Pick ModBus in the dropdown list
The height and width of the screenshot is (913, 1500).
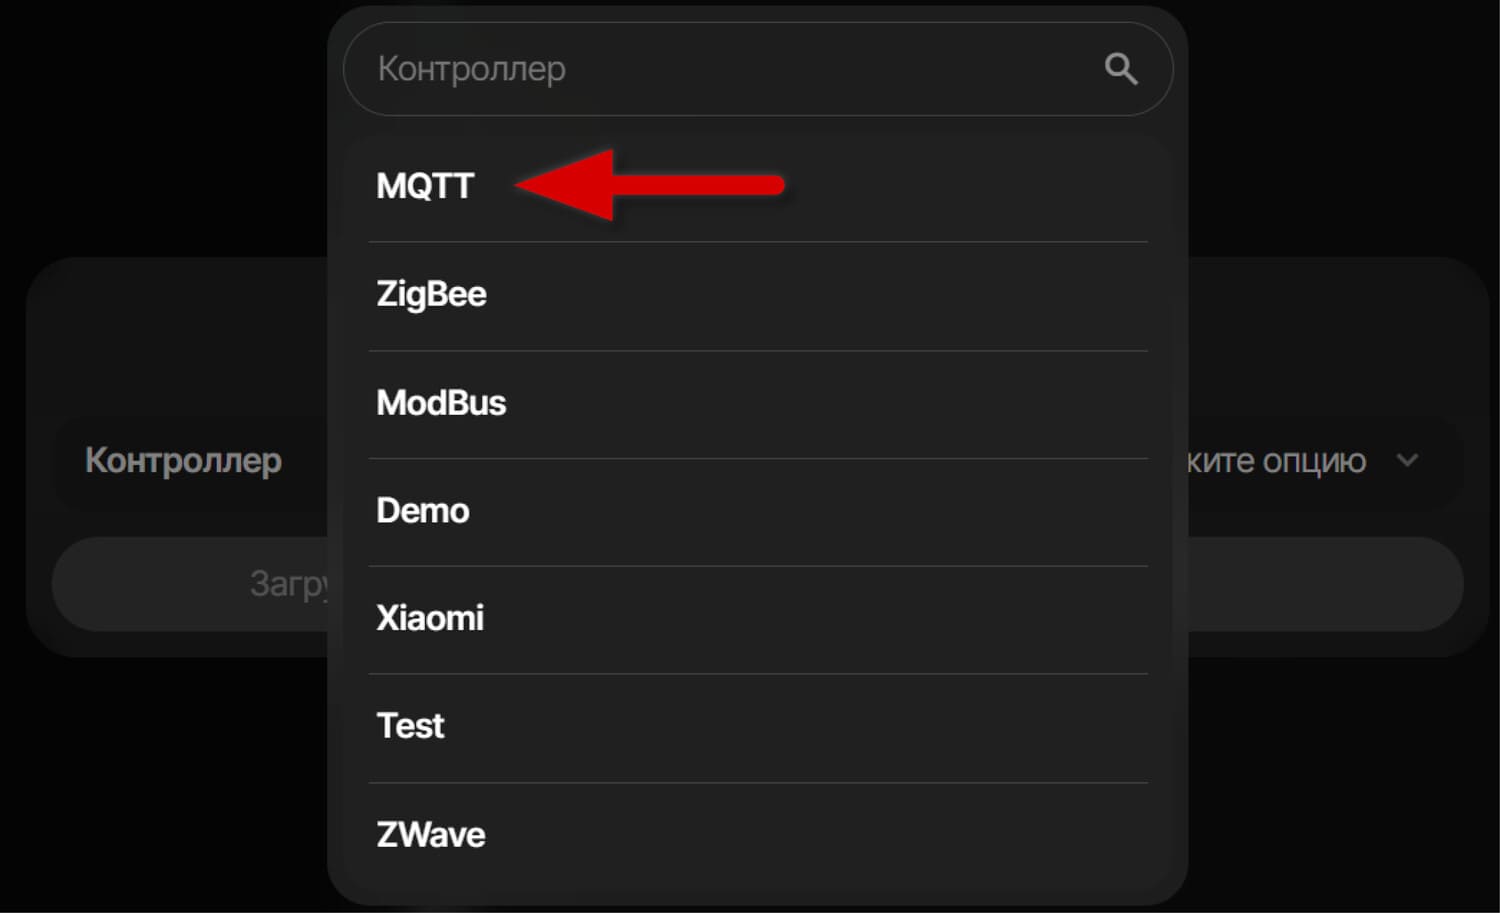(441, 402)
